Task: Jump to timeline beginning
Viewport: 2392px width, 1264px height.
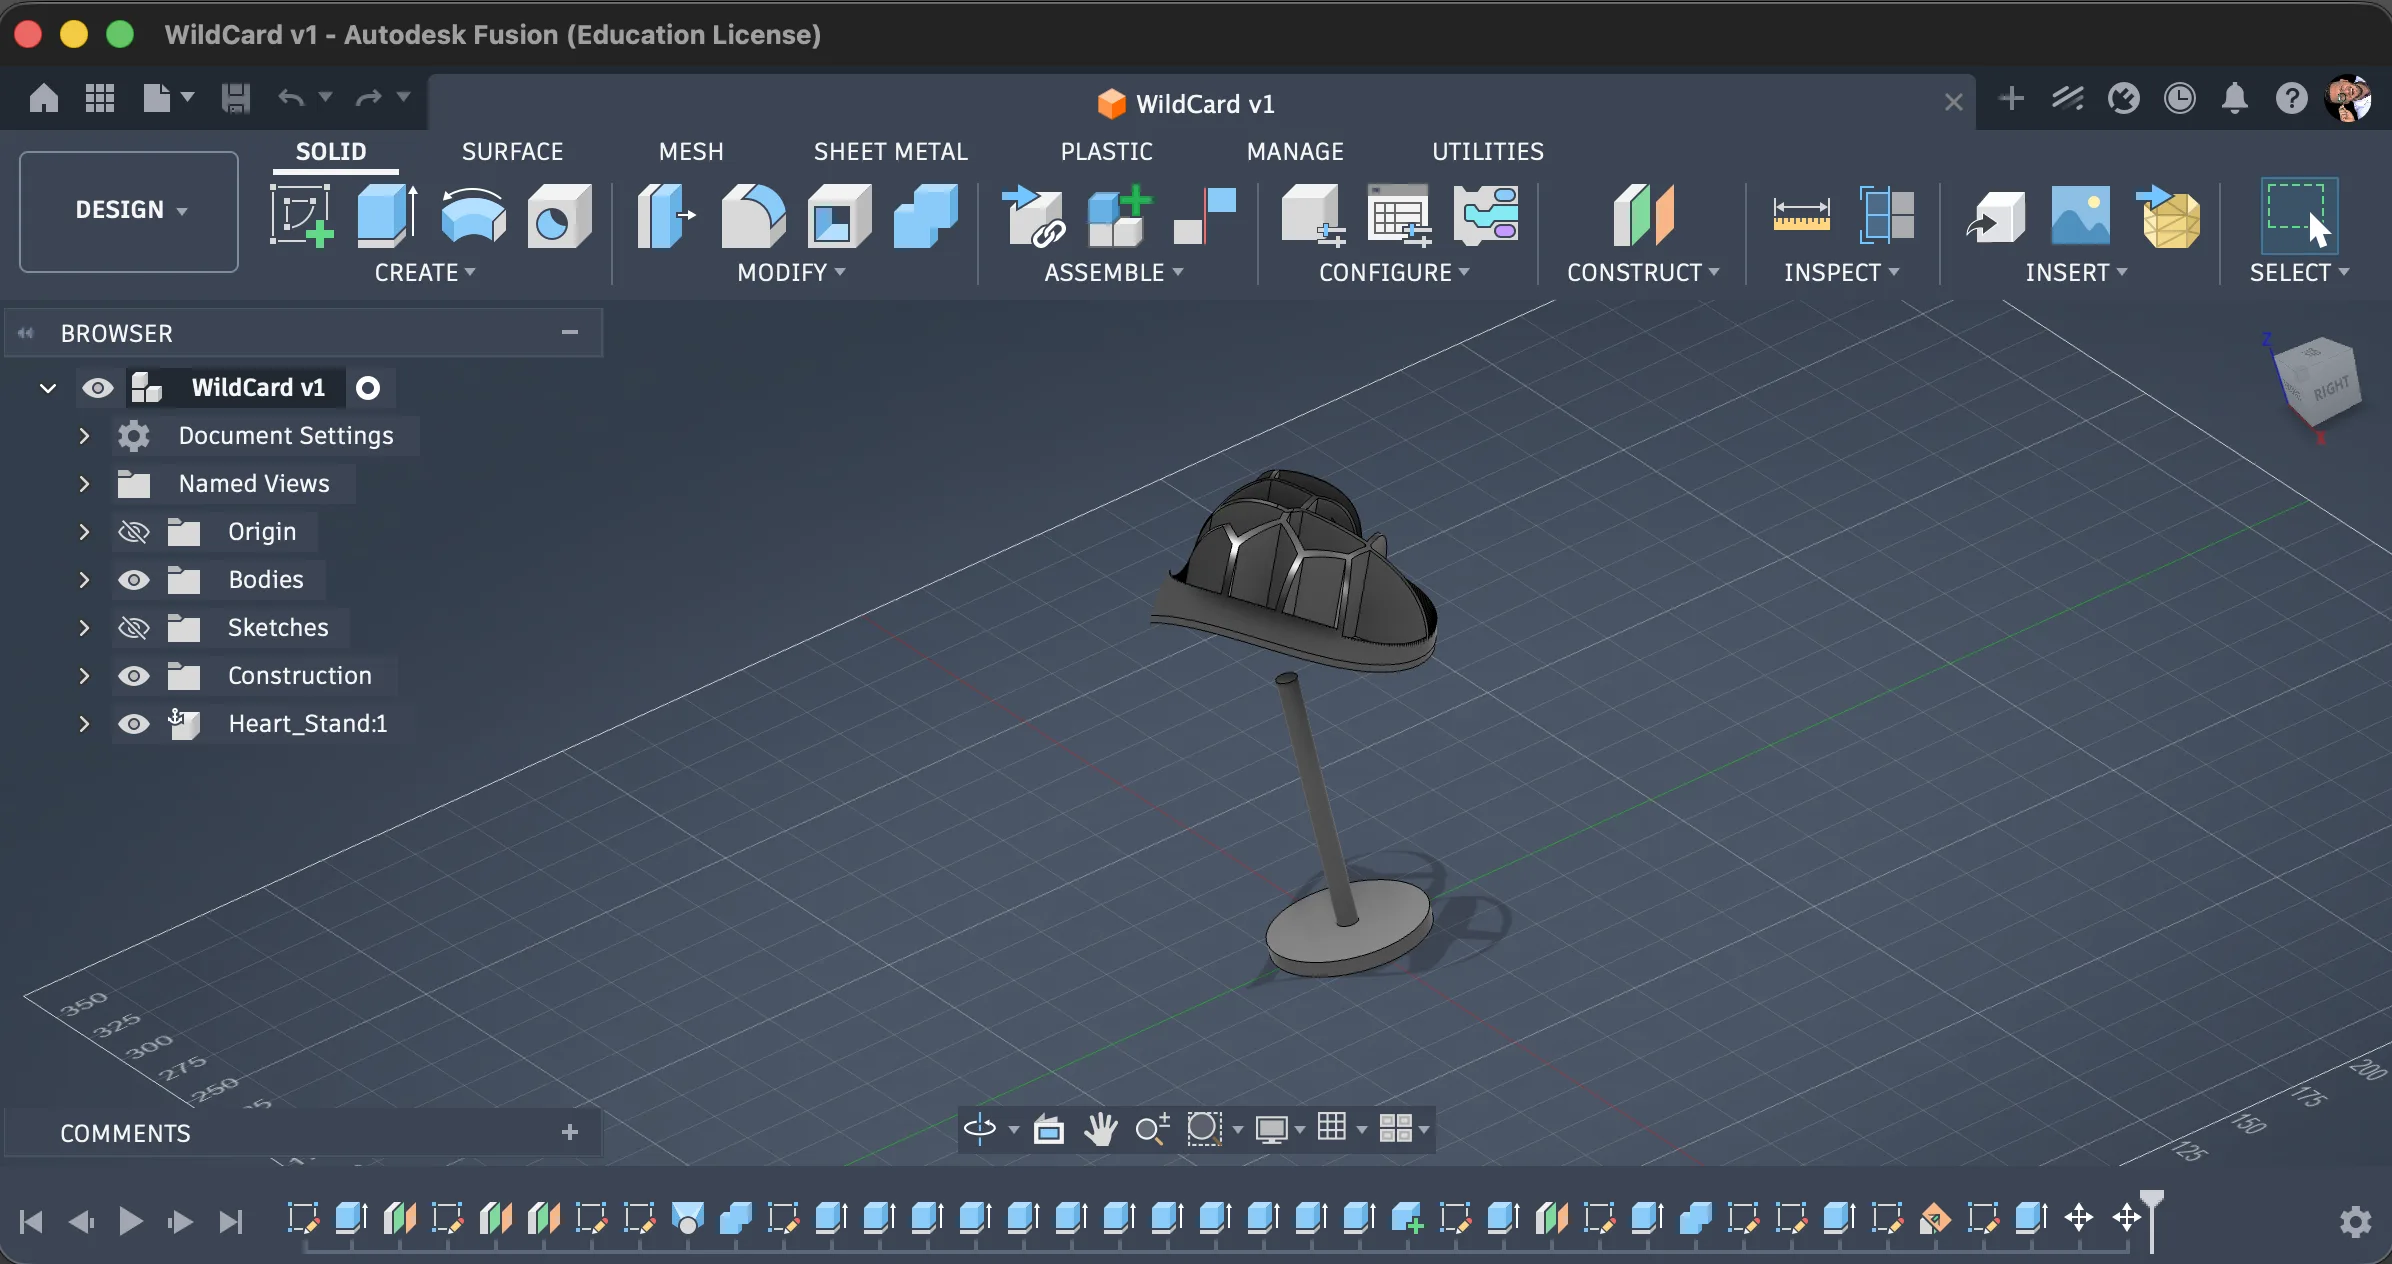Action: click(31, 1221)
